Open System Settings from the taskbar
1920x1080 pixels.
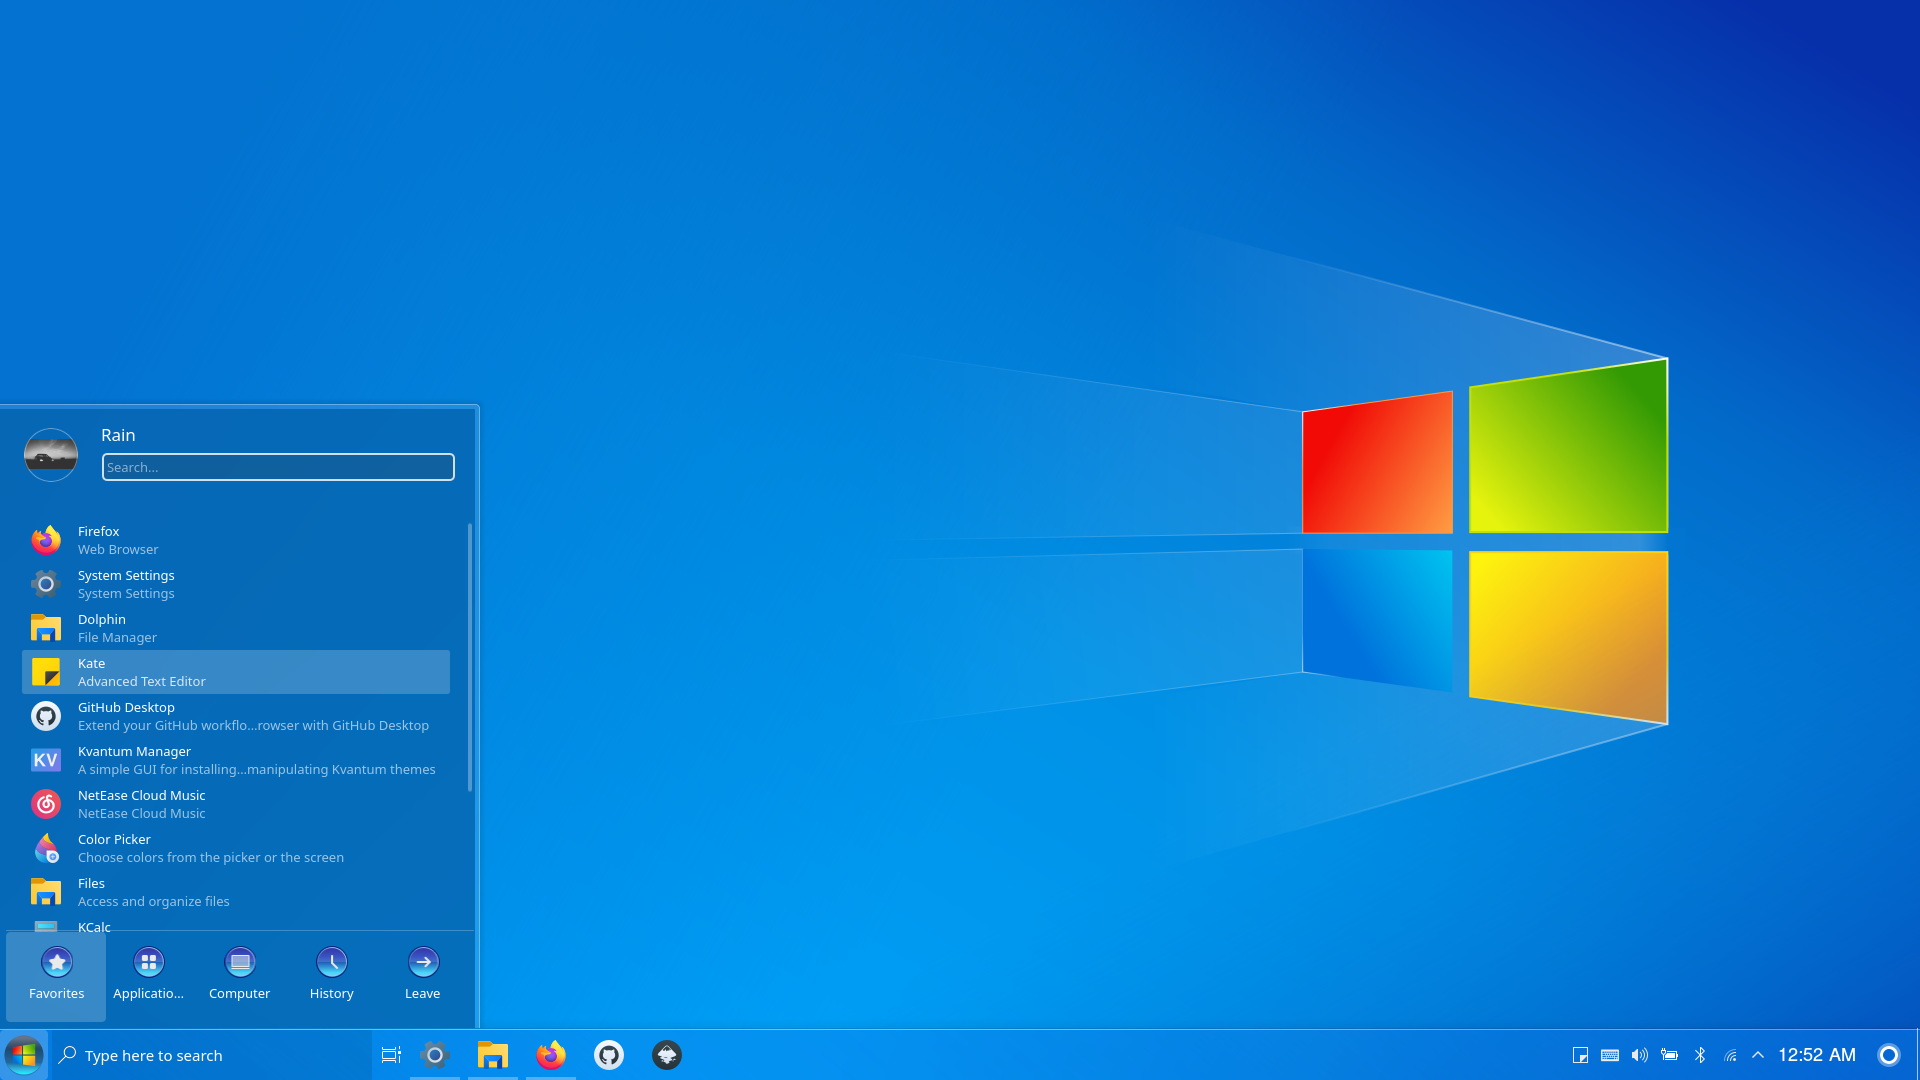[x=435, y=1055]
